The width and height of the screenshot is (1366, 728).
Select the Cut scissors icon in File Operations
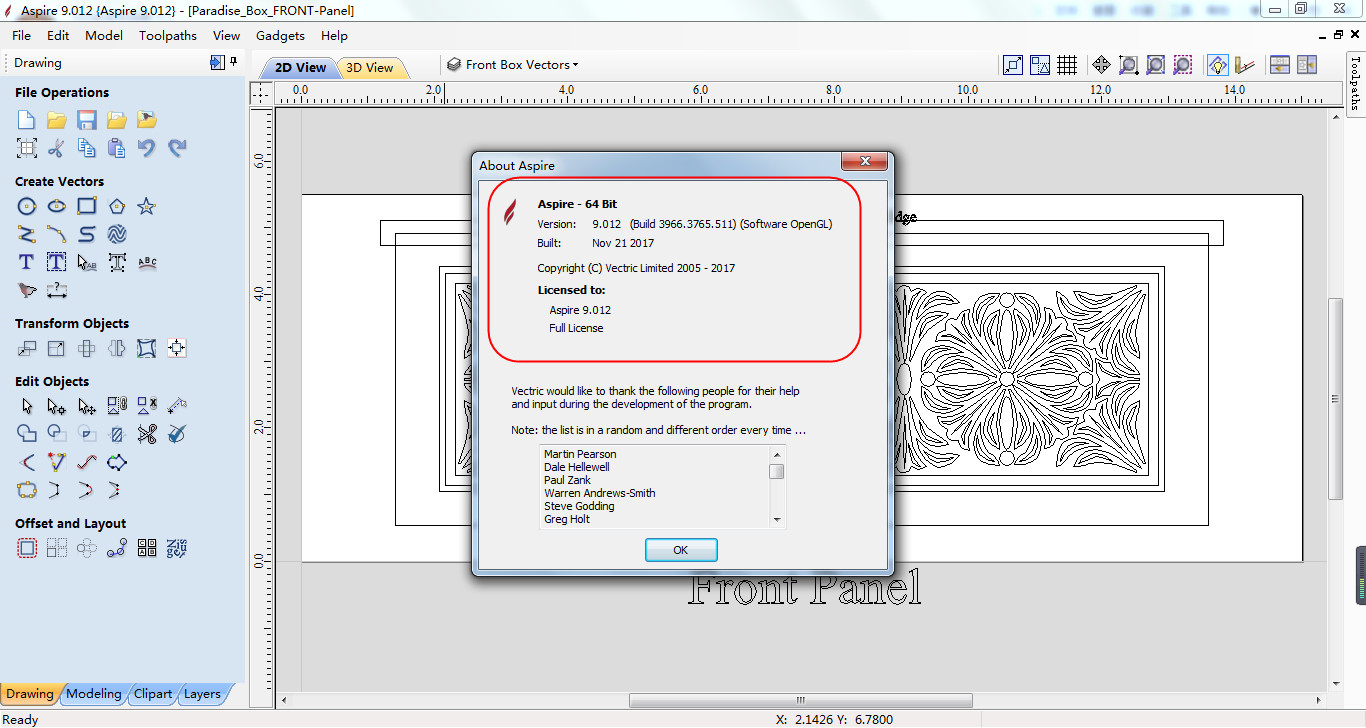pyautogui.click(x=57, y=148)
